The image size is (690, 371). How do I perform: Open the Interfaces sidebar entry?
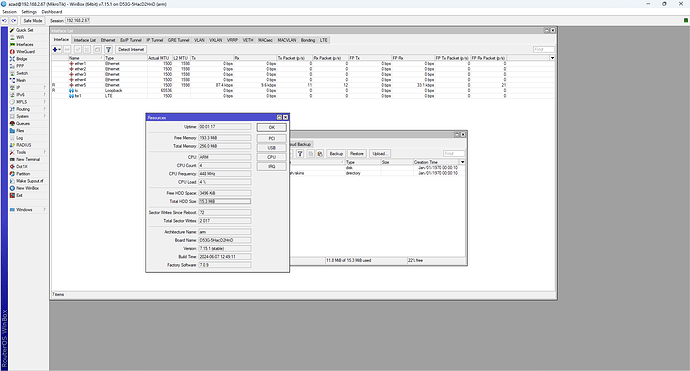click(x=25, y=44)
